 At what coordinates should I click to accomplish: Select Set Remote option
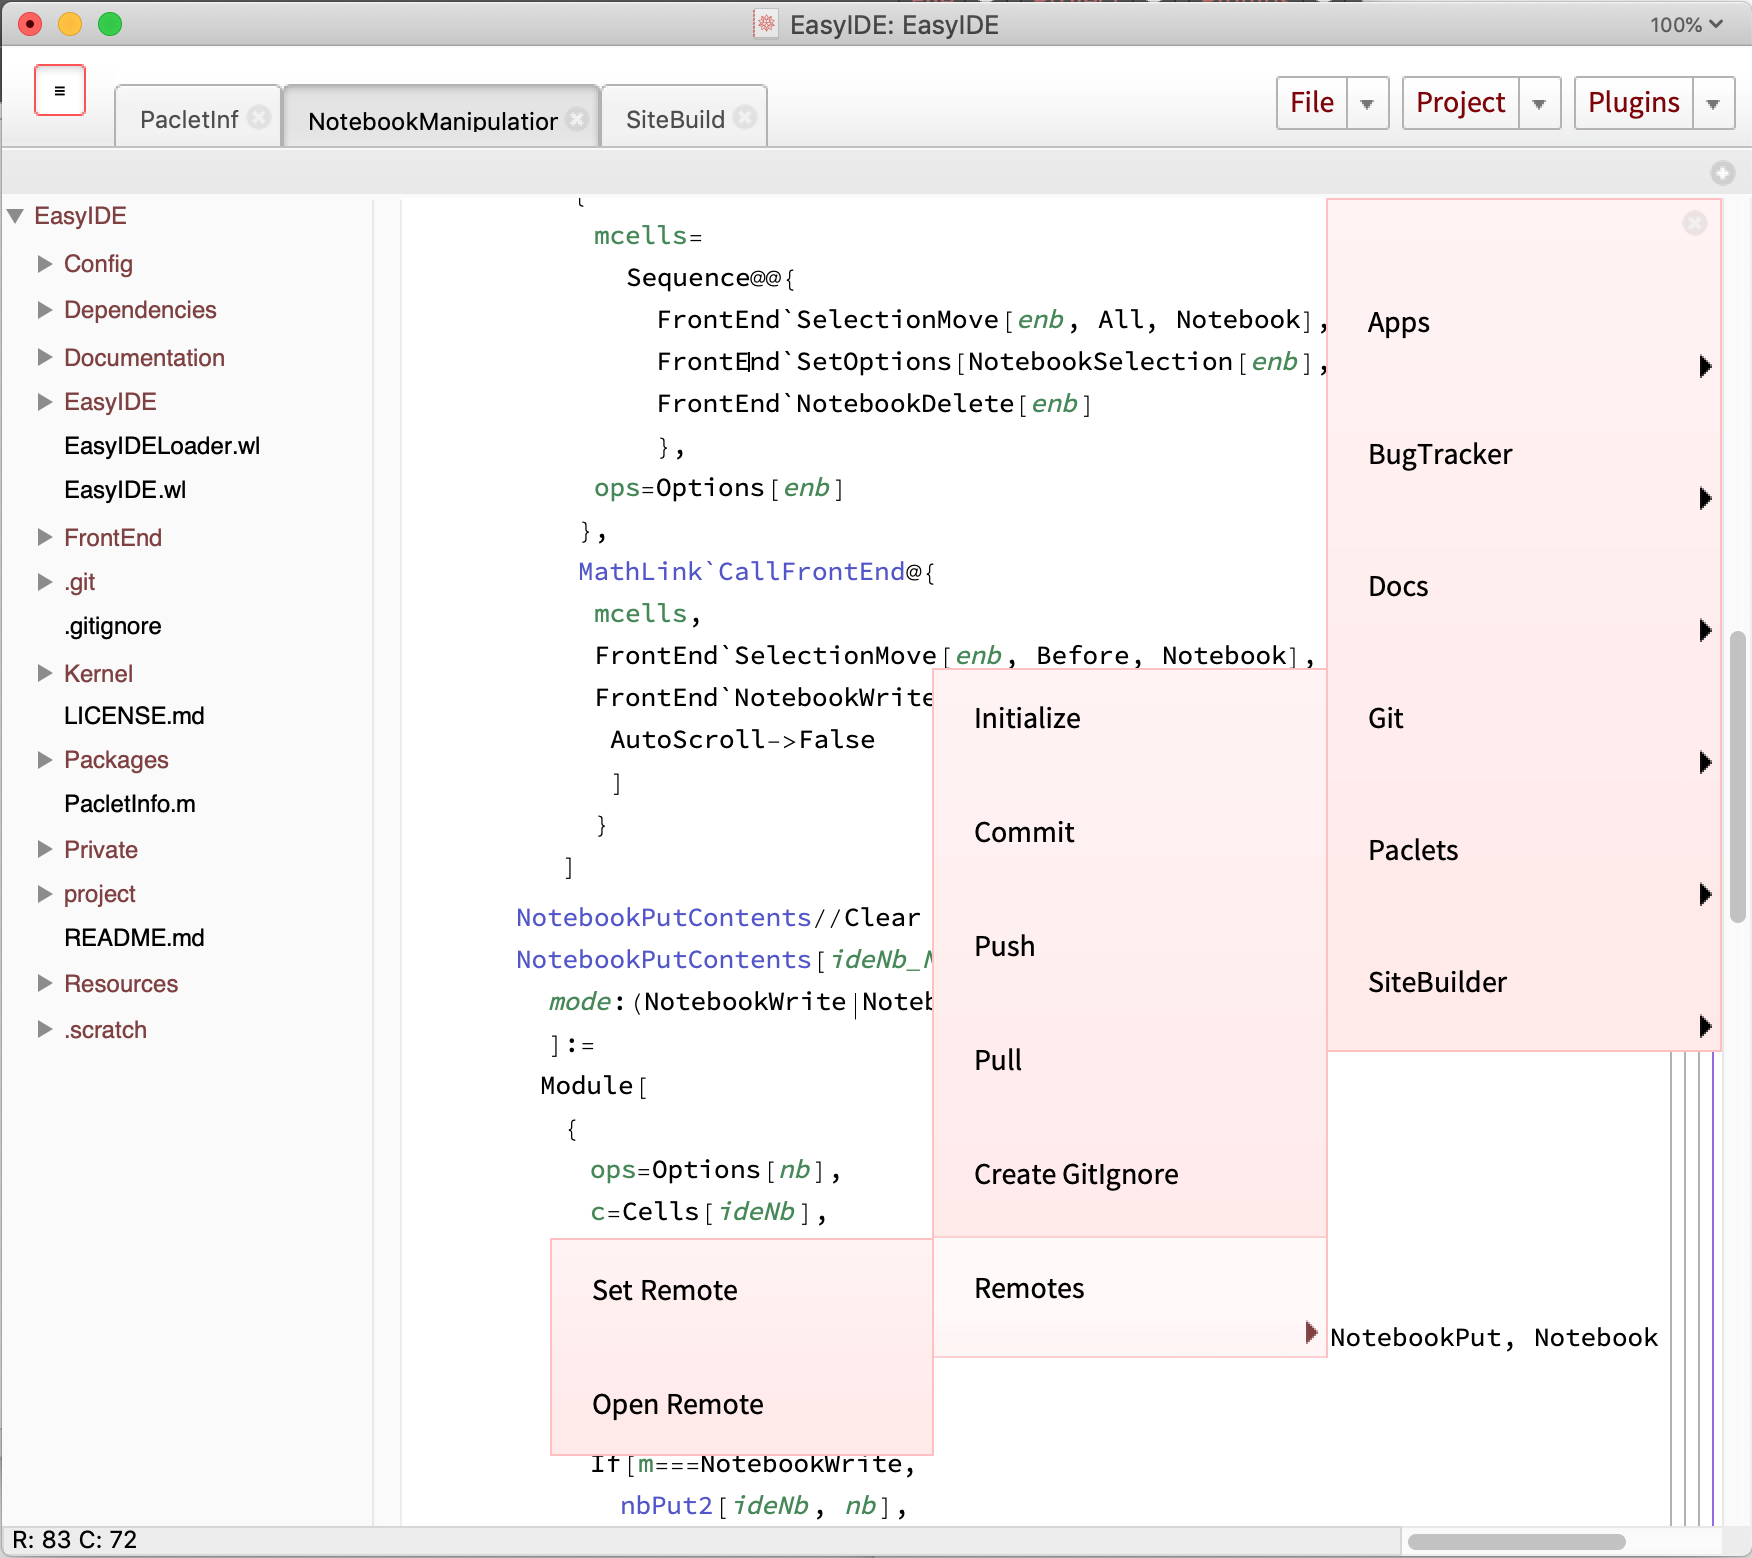742,1291
